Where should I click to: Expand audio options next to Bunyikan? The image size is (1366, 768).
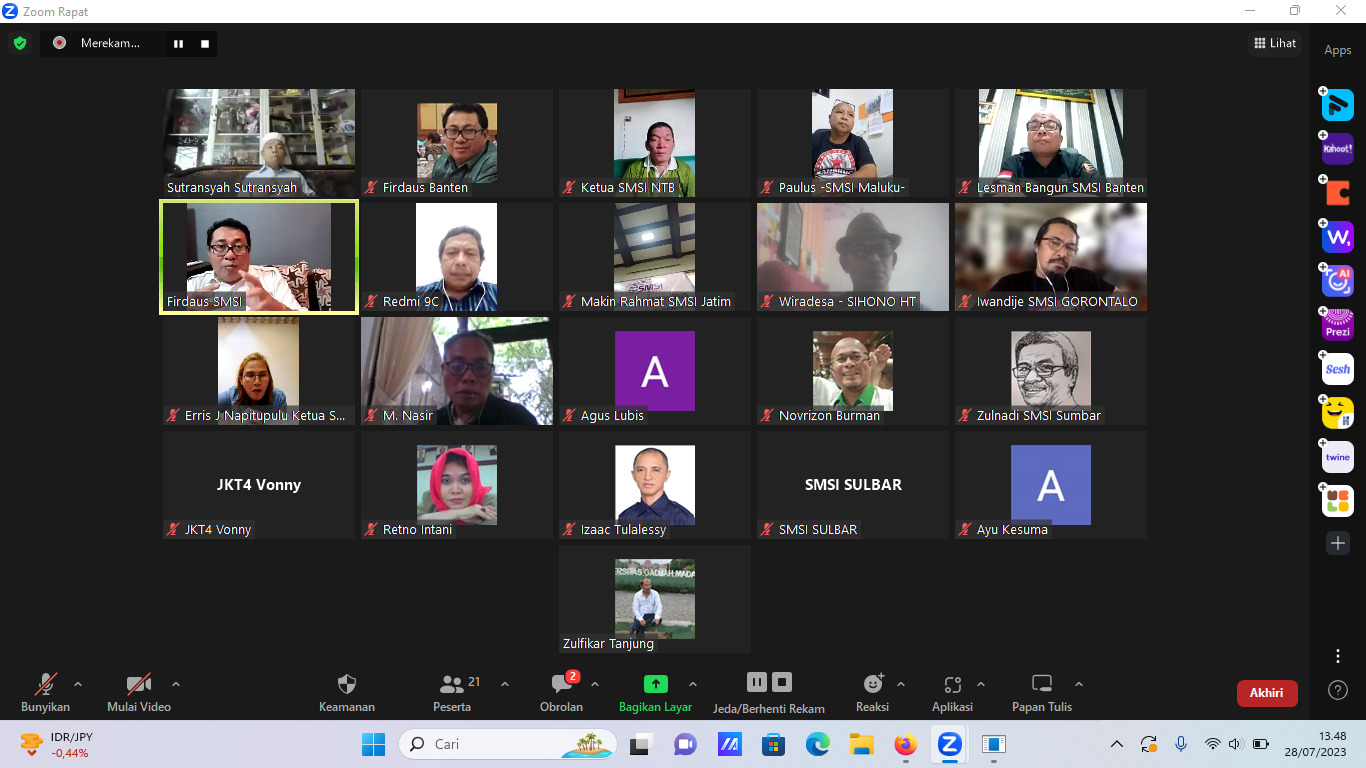coord(78,684)
